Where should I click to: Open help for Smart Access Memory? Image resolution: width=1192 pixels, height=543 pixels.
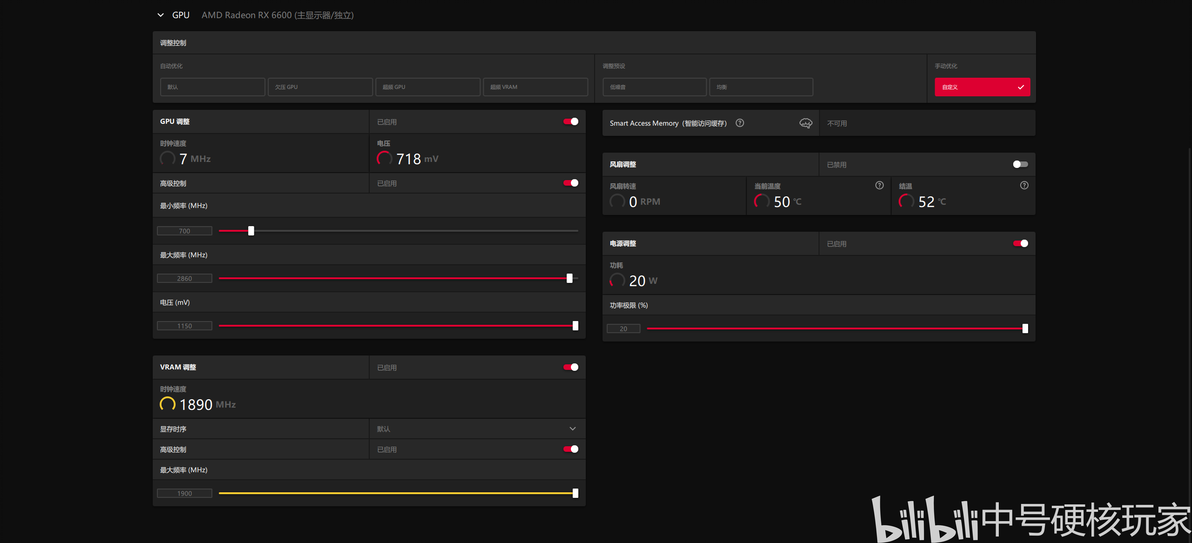740,122
